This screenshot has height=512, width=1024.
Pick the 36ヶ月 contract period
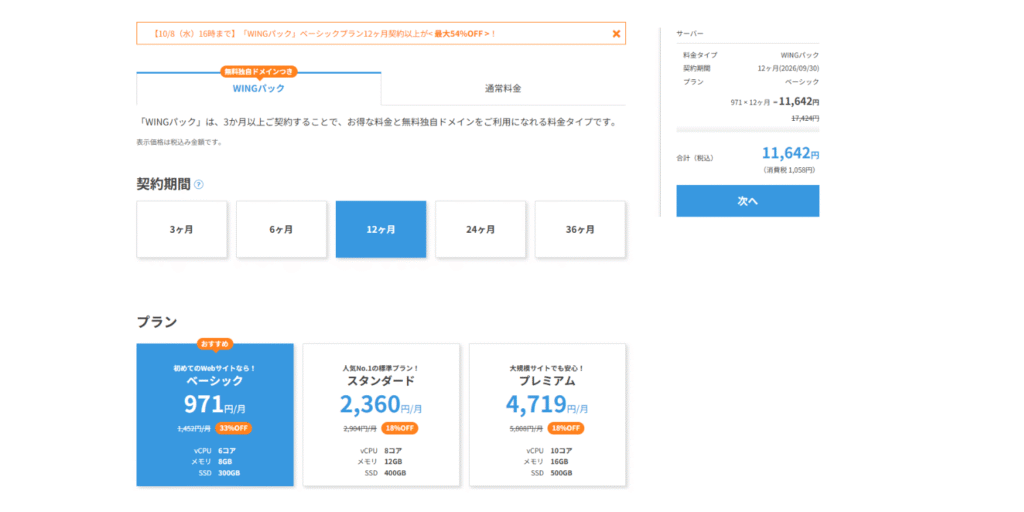point(580,229)
